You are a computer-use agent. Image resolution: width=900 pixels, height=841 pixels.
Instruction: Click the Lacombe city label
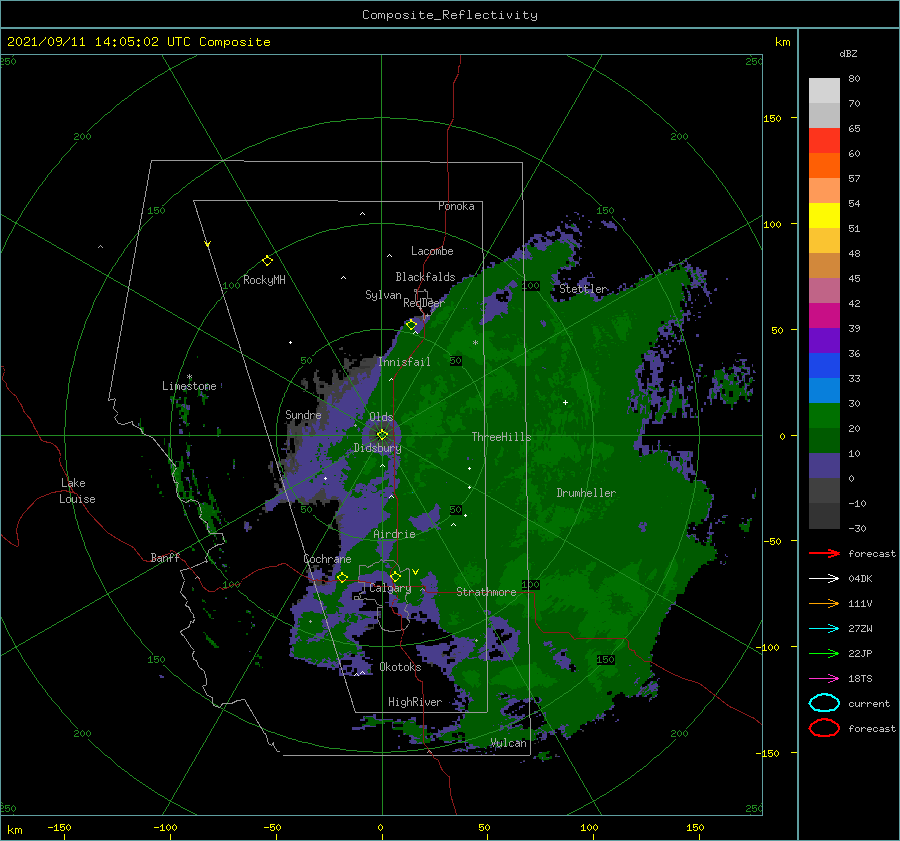(432, 251)
